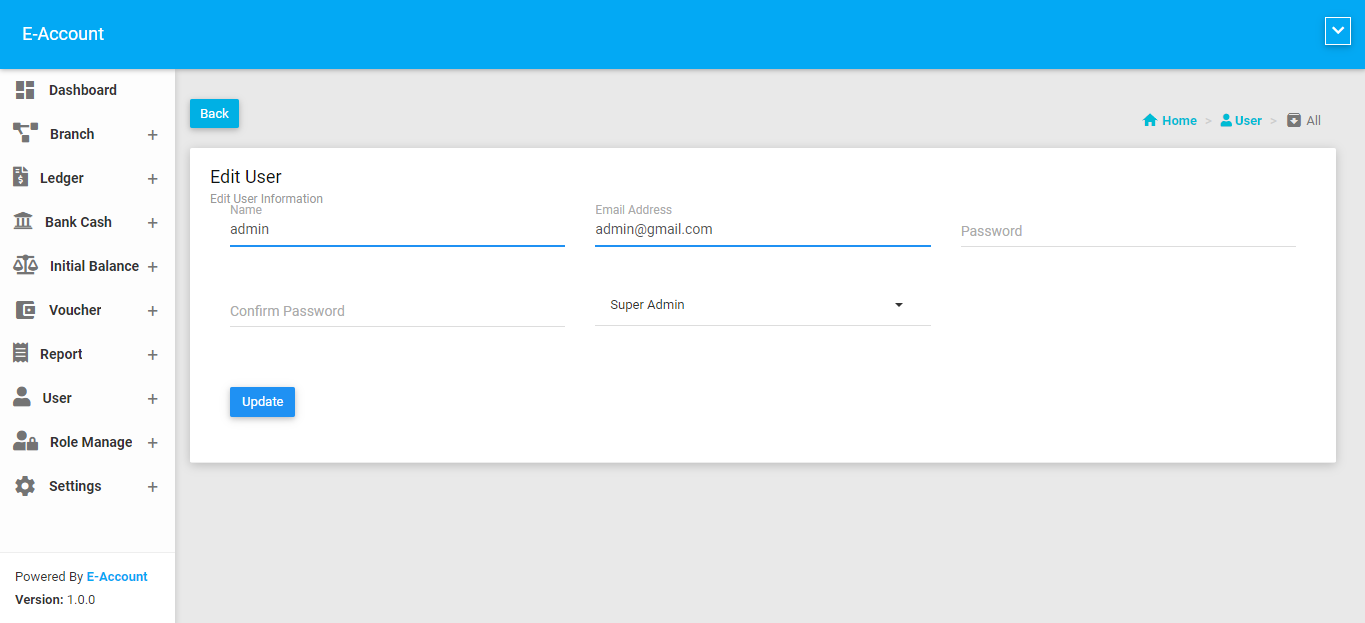Click the Voucher wallet icon
Screen dimensions: 1365x623
pyautogui.click(x=25, y=310)
